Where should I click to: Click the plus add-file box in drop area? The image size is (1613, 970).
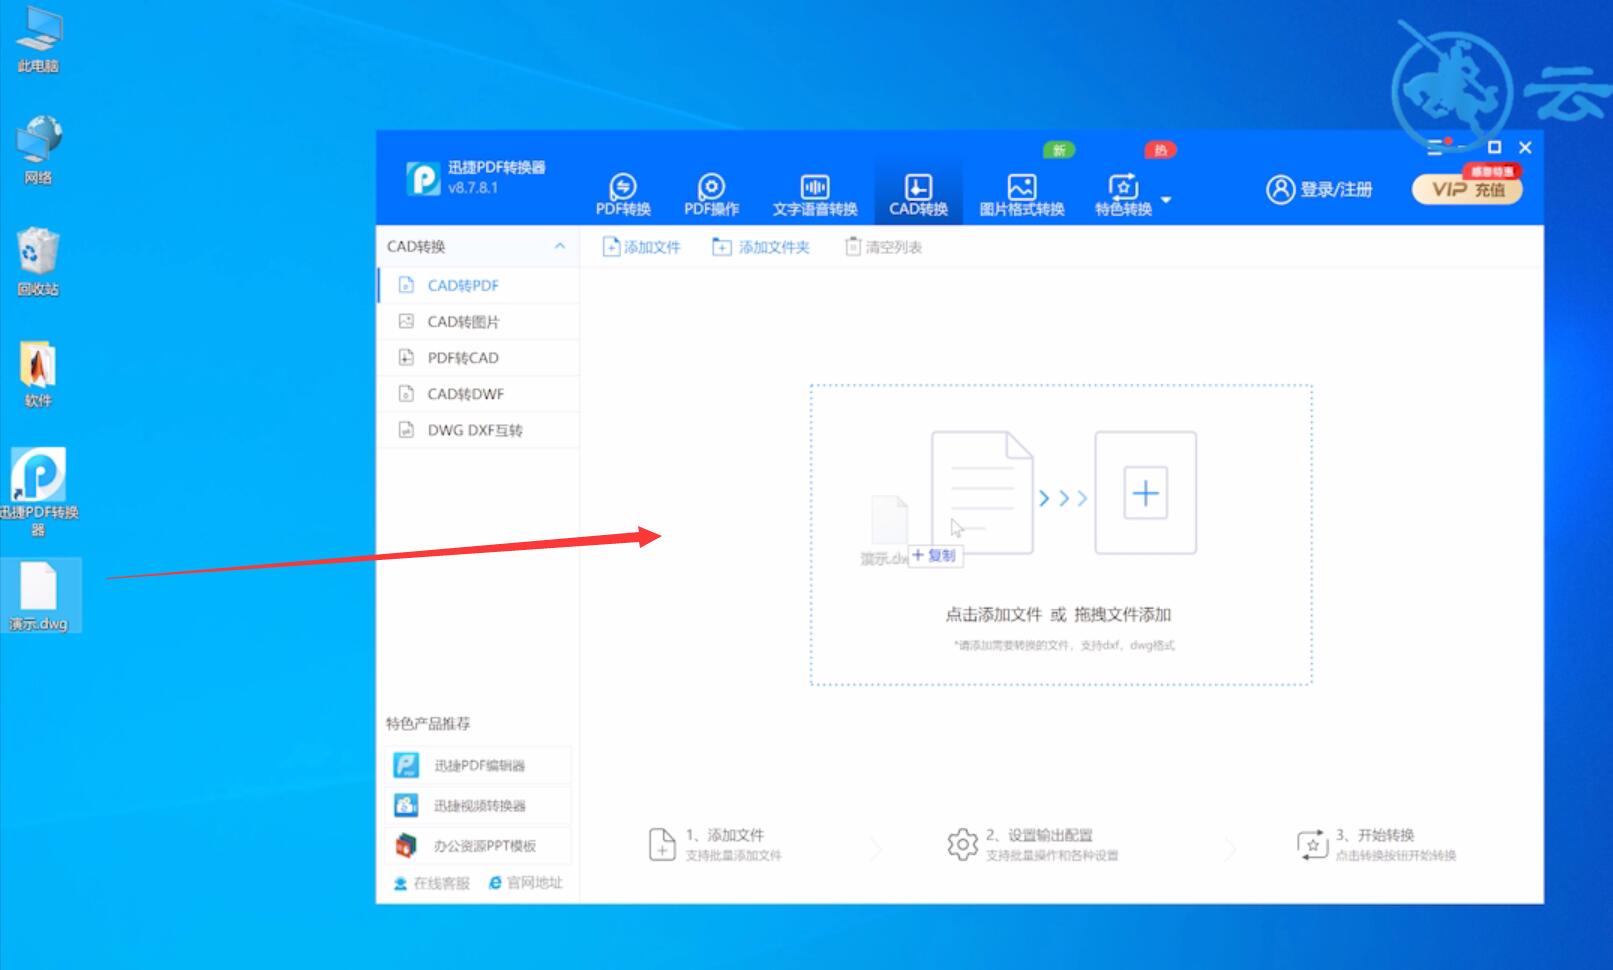pos(1145,493)
